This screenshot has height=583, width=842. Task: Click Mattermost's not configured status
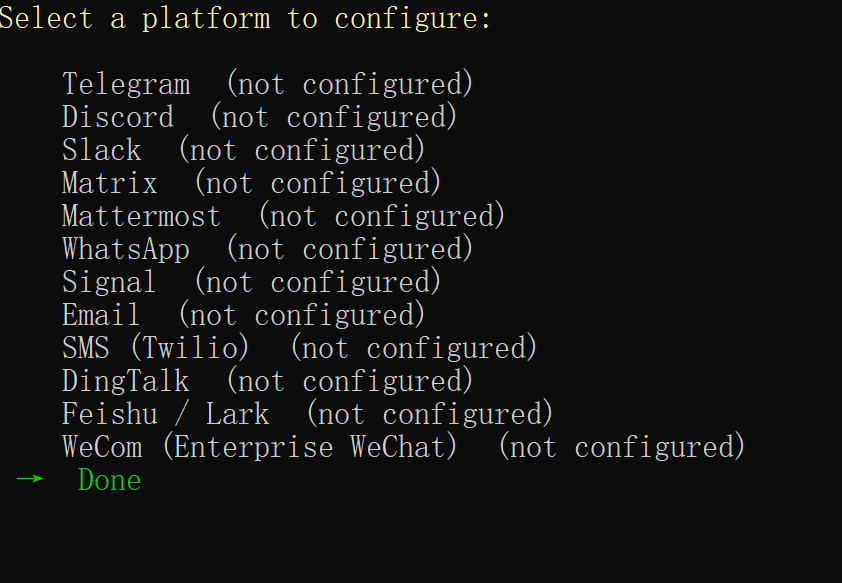pos(382,216)
